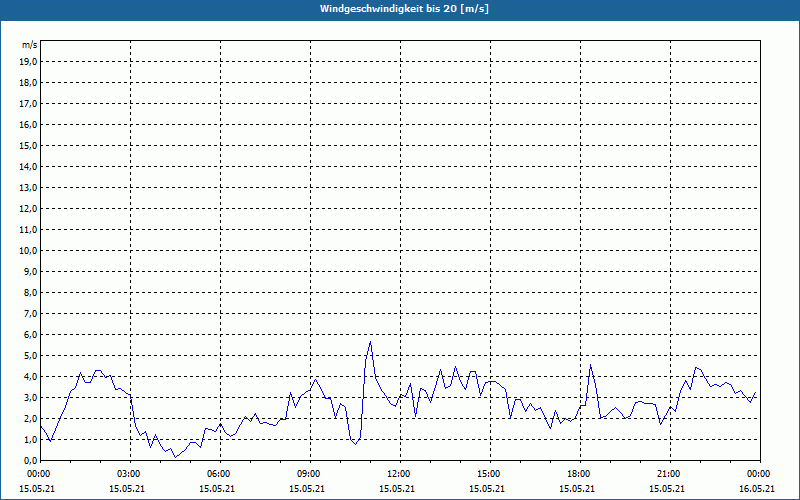800x500 pixels.
Task: Click the lowest wind curve point near 04:30
Action: coord(176,457)
